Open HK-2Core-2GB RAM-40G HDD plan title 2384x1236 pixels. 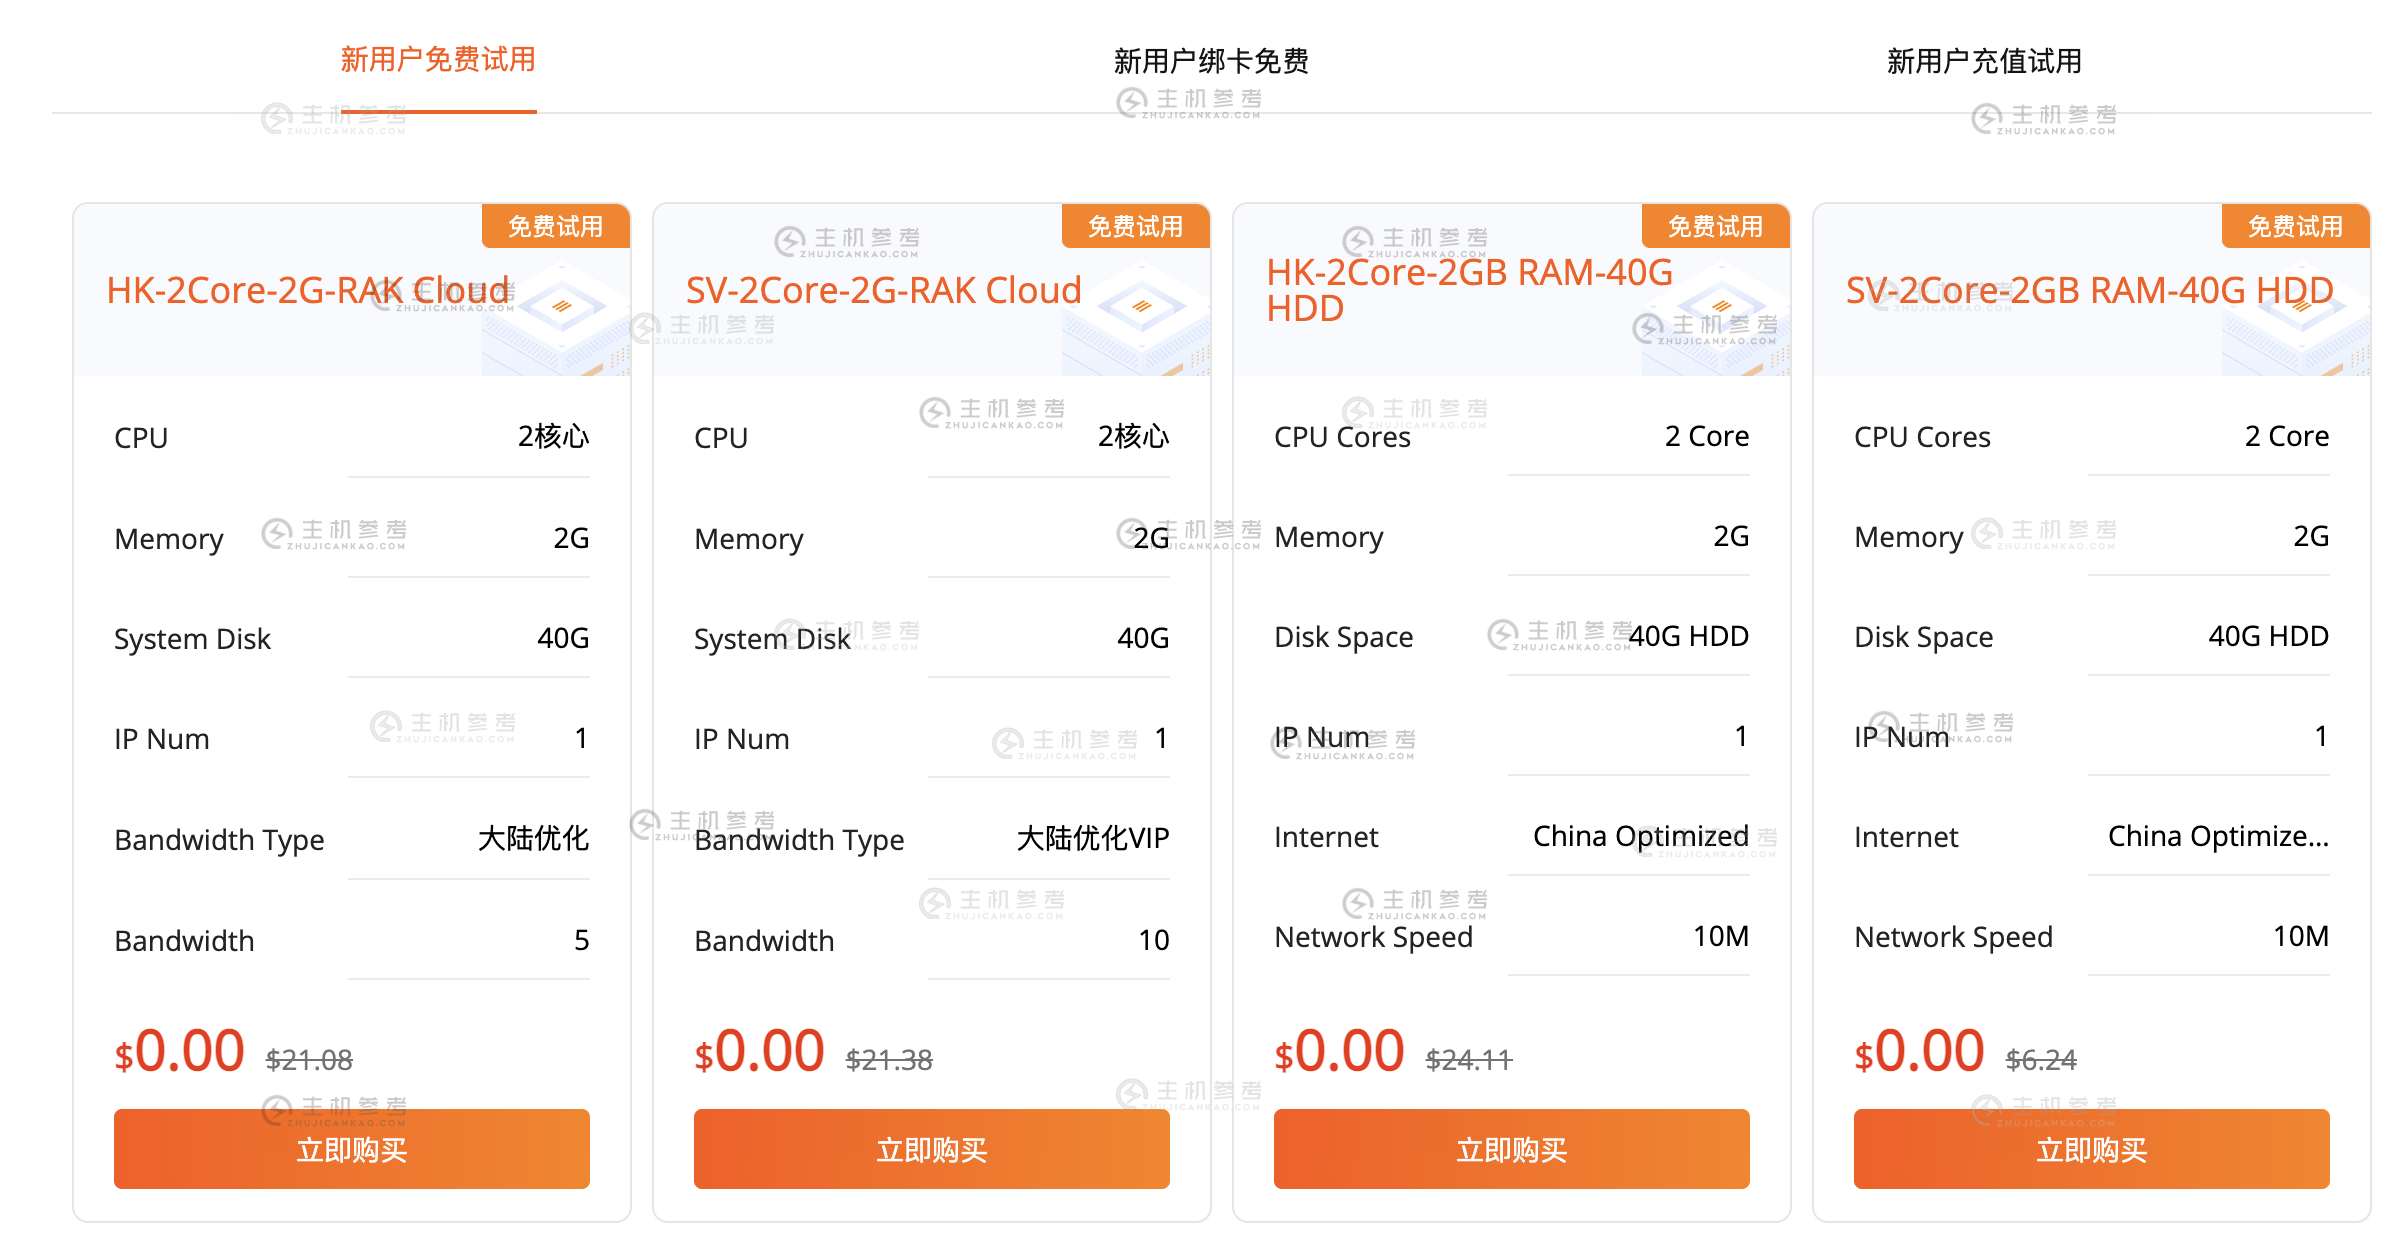tap(1470, 290)
